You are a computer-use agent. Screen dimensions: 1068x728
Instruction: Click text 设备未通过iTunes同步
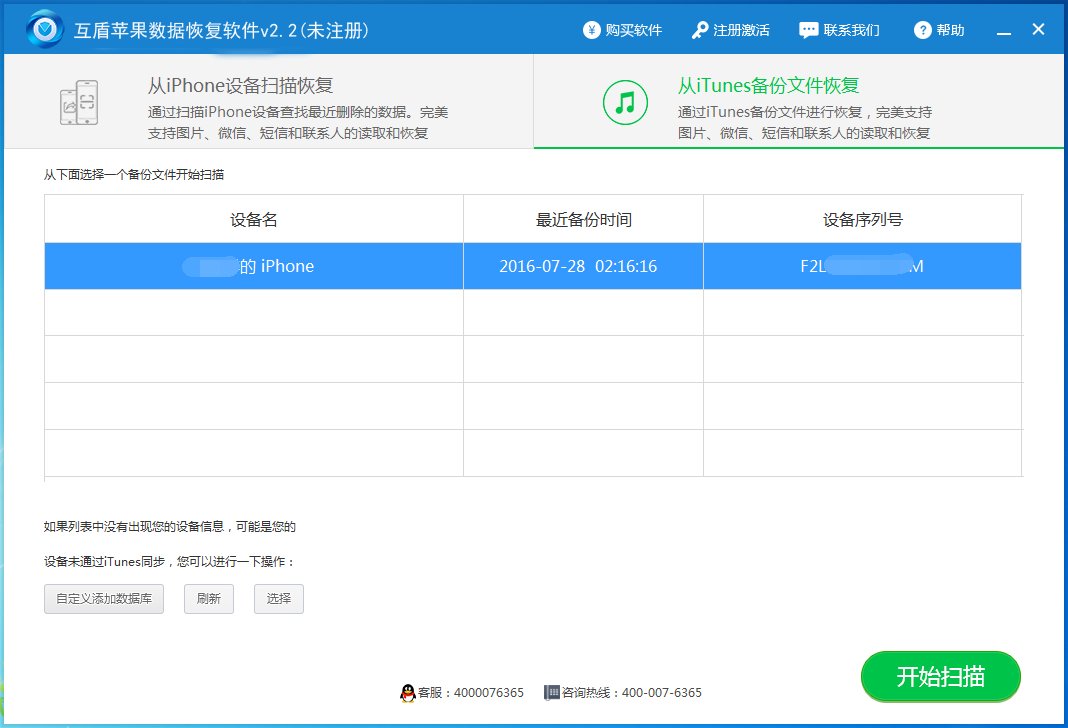tap(105, 562)
